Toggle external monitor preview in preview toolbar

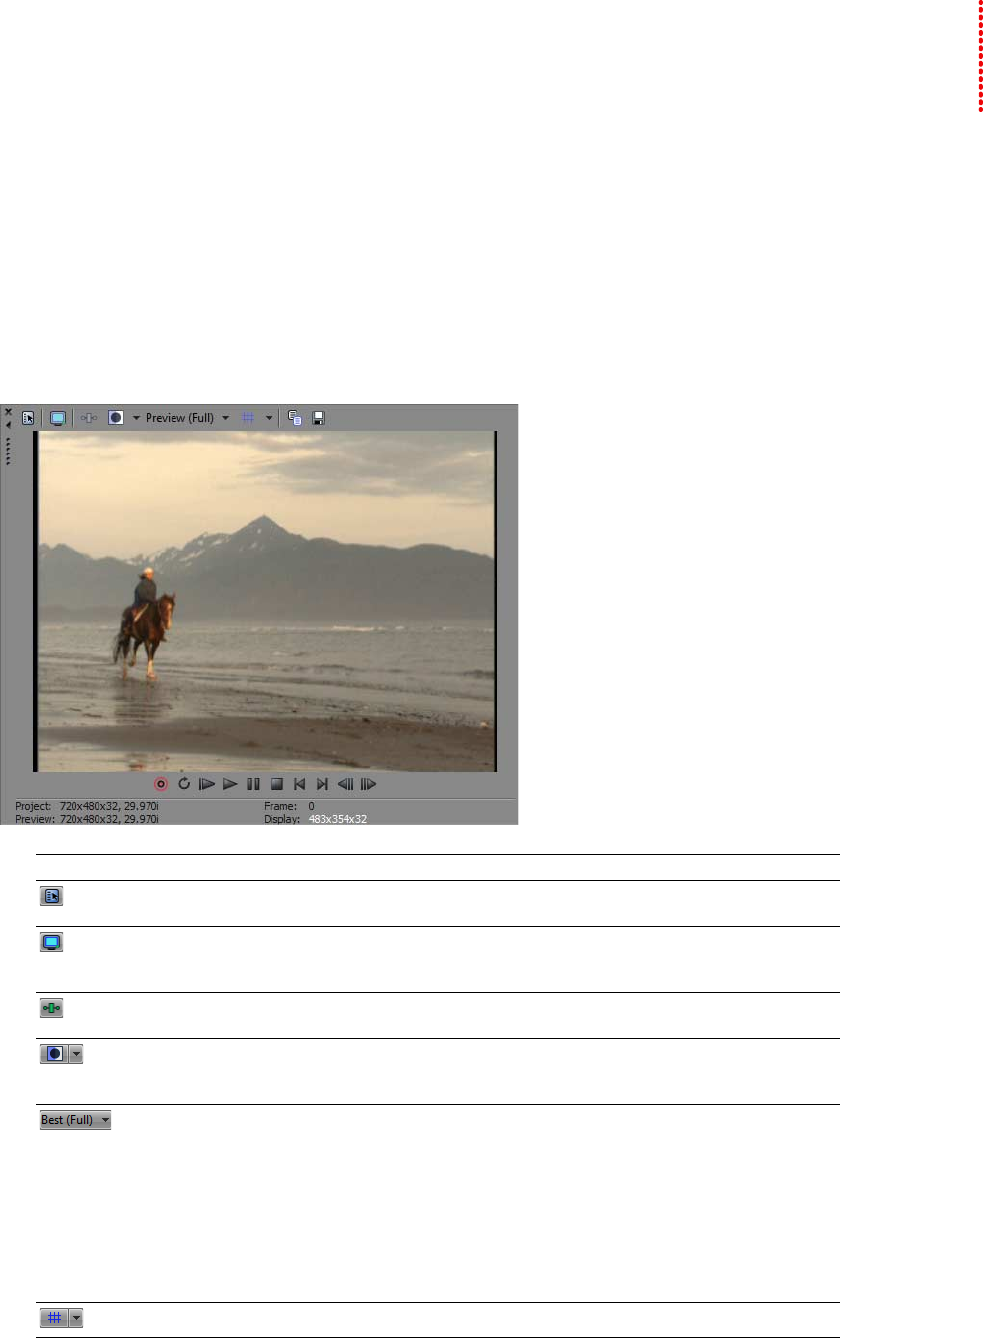58,418
